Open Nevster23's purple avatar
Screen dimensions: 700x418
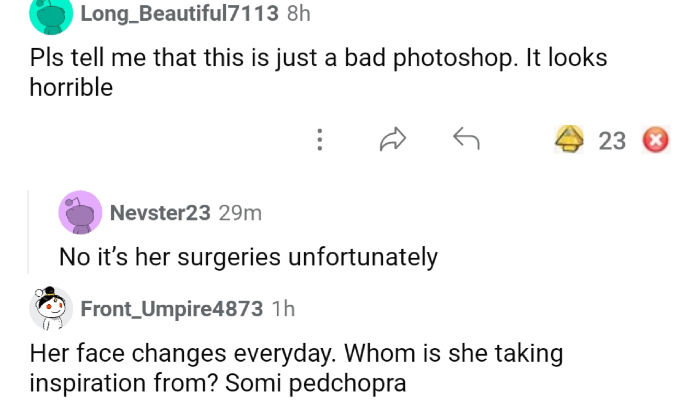point(80,212)
